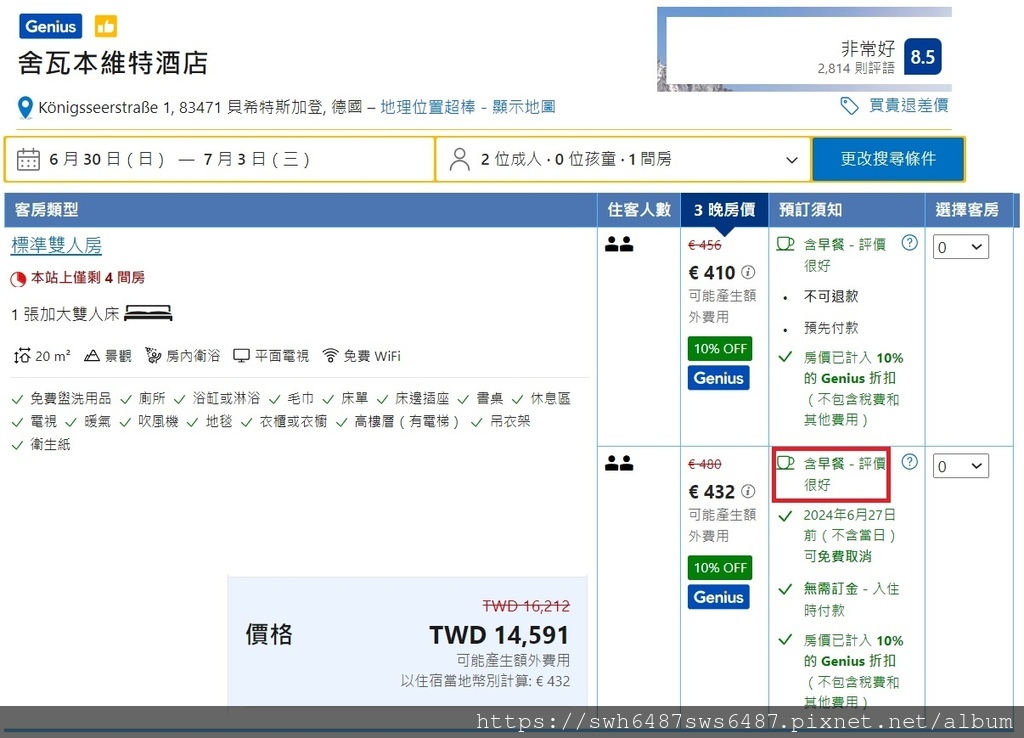Click the struck-through € 480 price

click(705, 464)
